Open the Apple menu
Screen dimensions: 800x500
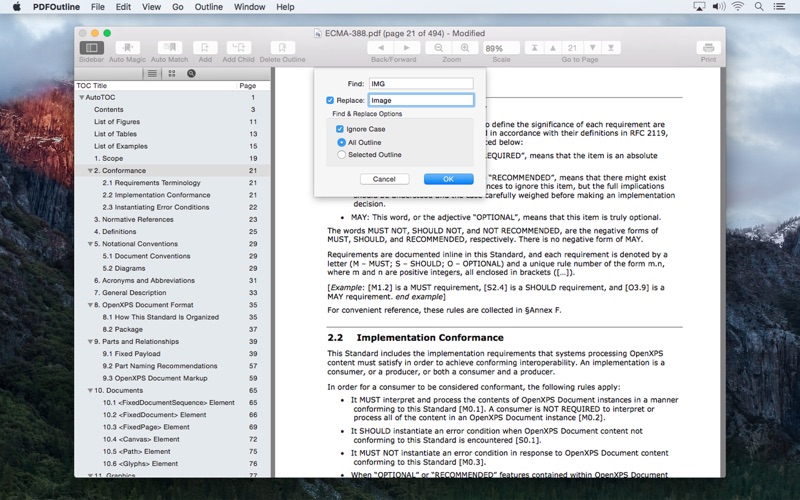click(x=16, y=7)
